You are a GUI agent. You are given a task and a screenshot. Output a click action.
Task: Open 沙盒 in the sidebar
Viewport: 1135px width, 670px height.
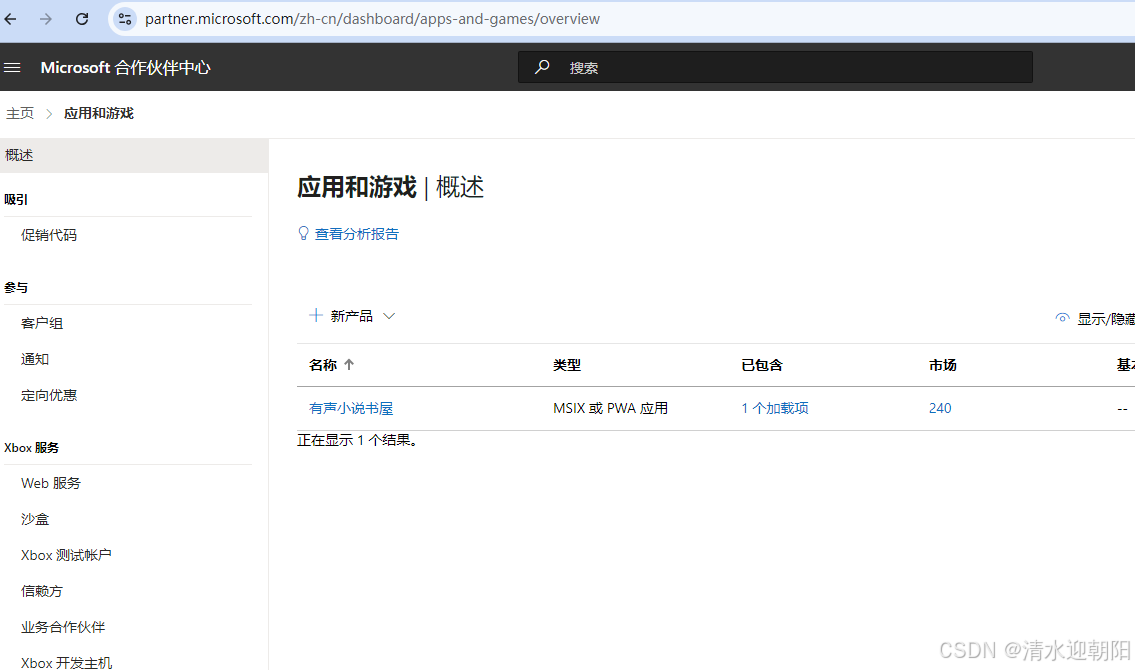point(35,519)
